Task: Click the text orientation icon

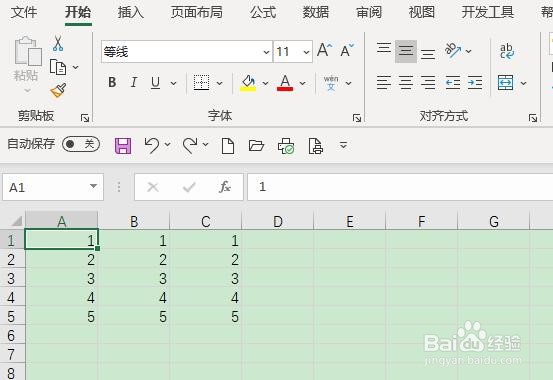Action: click(453, 50)
